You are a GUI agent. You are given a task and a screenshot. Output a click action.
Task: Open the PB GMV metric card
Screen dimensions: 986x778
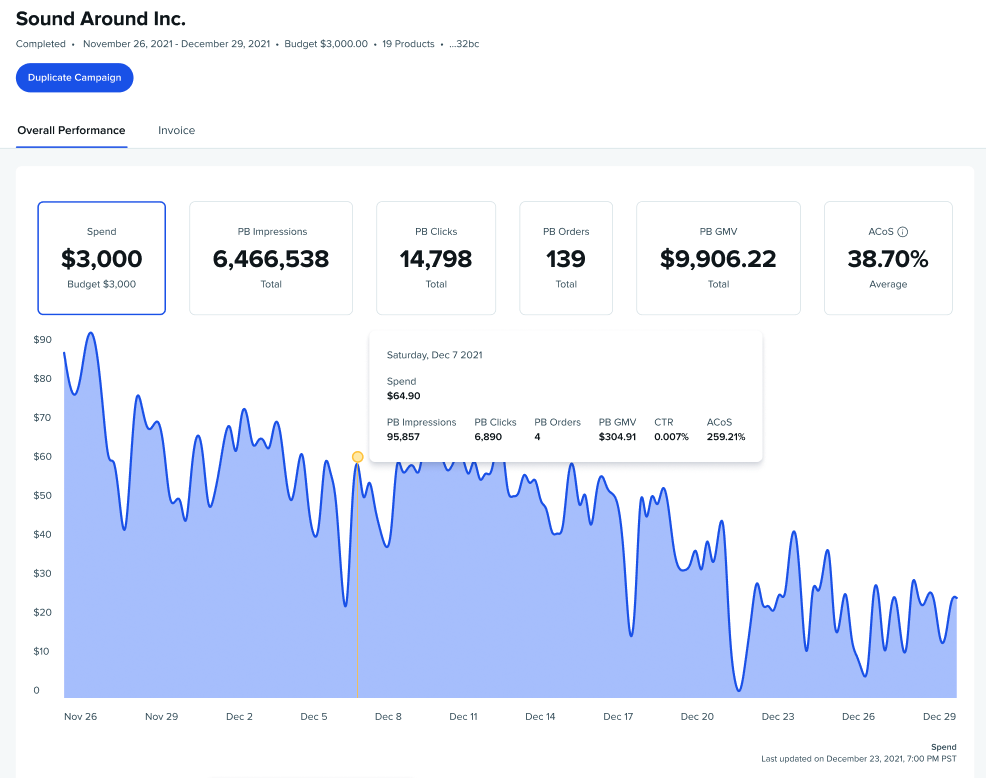[x=718, y=258]
